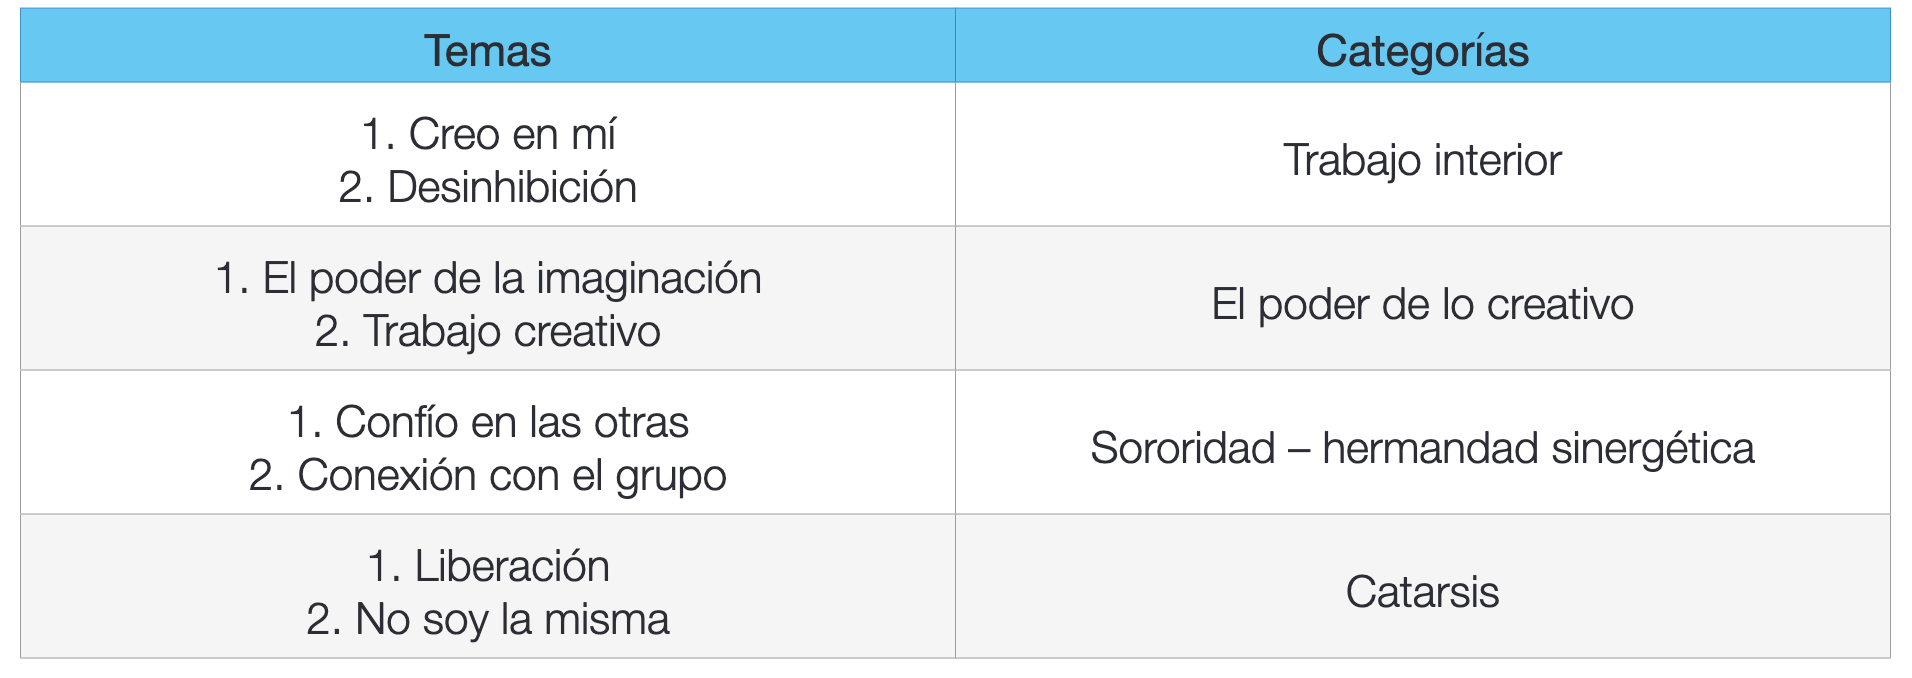Screen dimensions: 1912x678
Task: Select the "Desinhibición" theme line
Action: pyautogui.click(x=488, y=187)
